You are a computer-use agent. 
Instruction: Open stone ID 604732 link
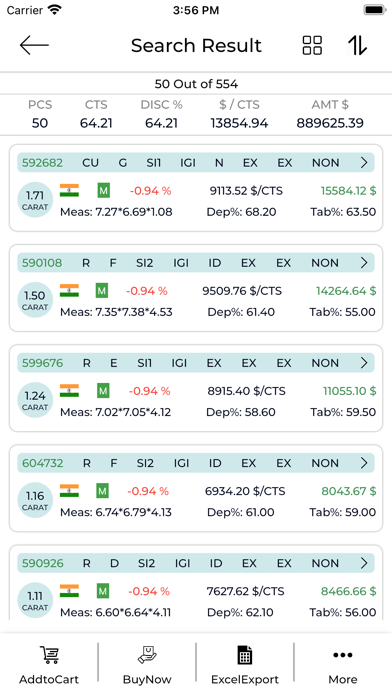tap(43, 463)
